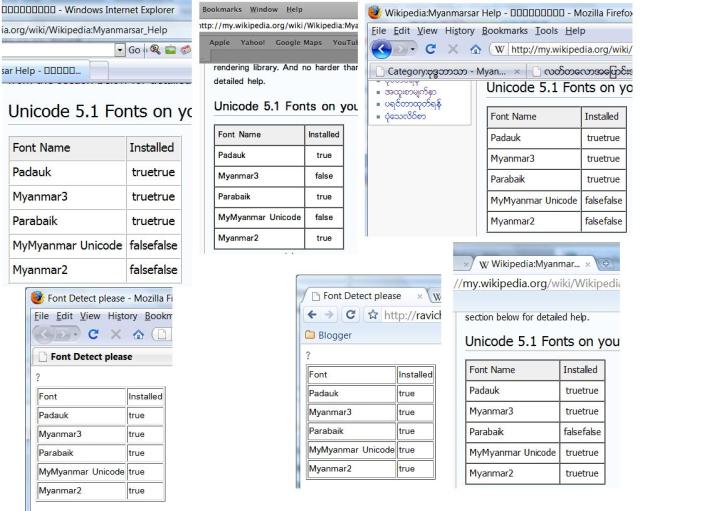
Task: Open the Window menu in the Safari menu bar
Action: point(264,9)
